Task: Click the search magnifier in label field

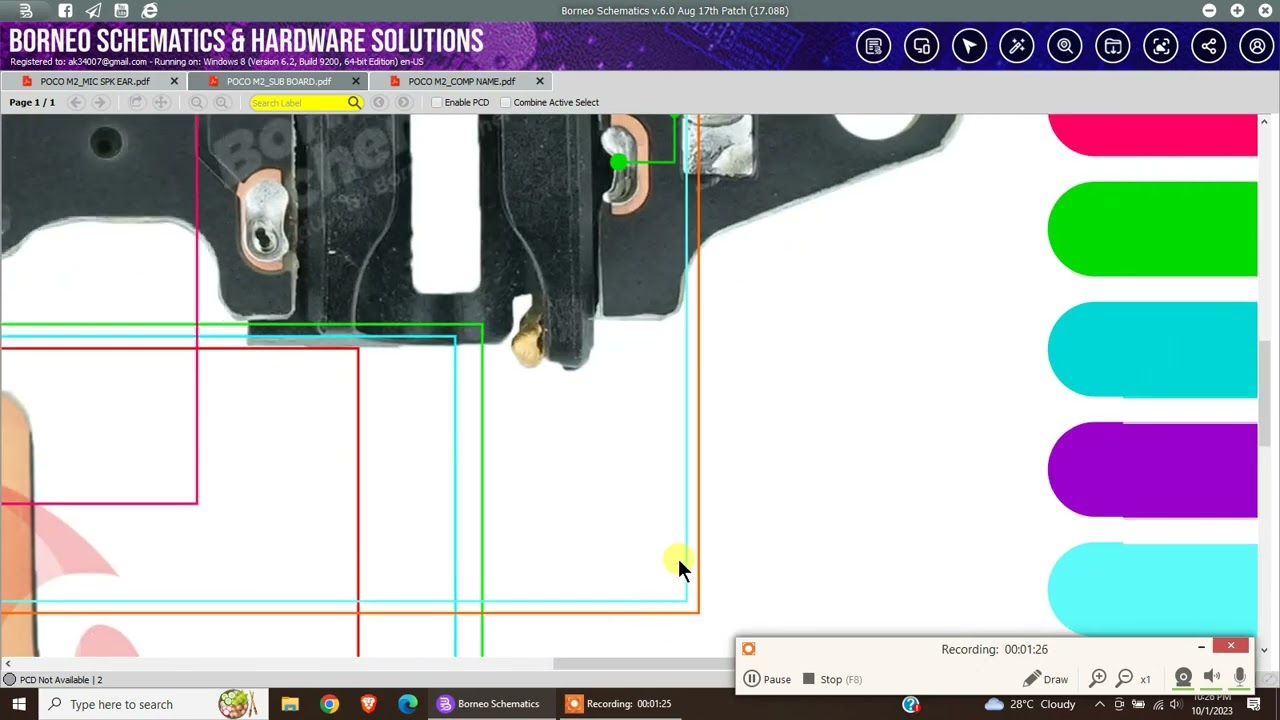Action: pyautogui.click(x=354, y=102)
